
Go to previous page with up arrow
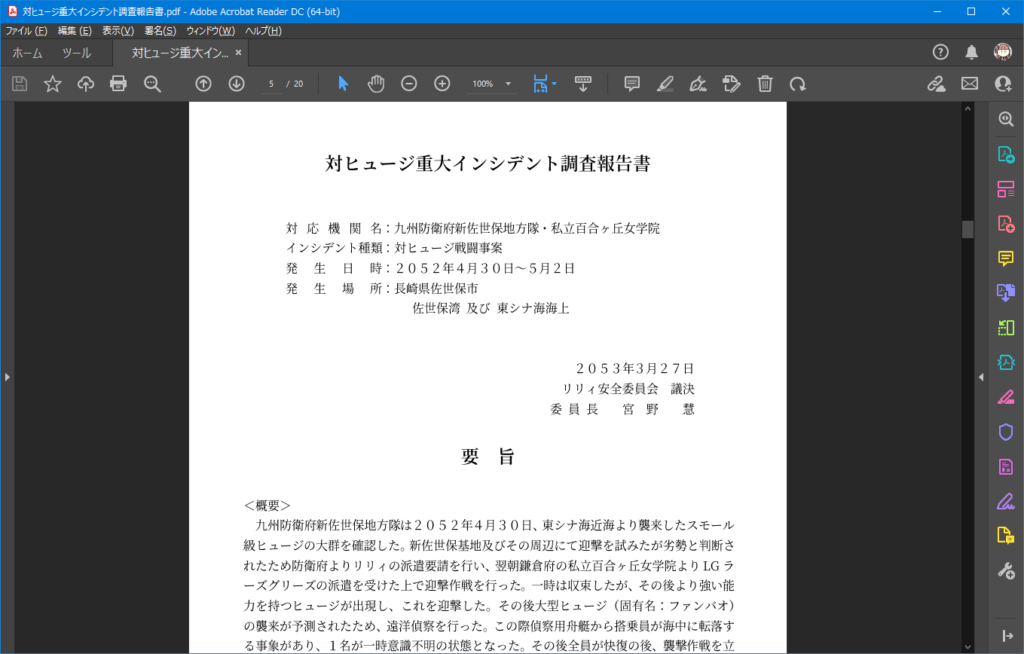tap(203, 84)
